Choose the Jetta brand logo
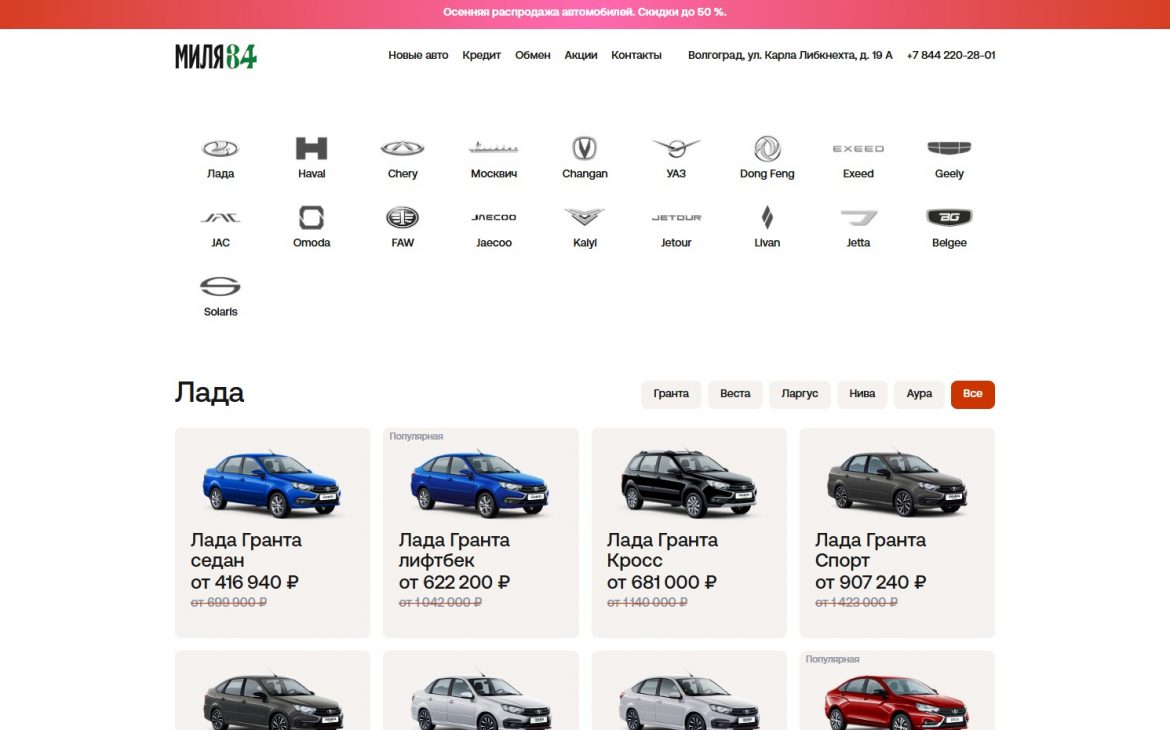1170x730 pixels. coord(858,217)
